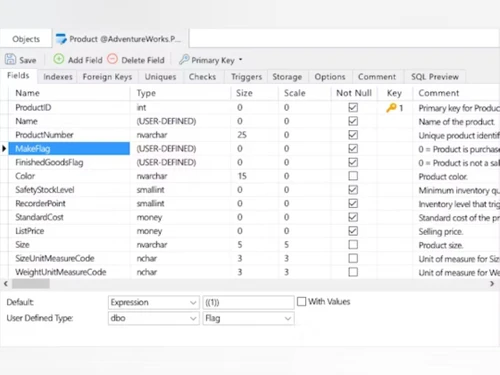
Task: Open the Fields tab
Action: pyautogui.click(x=18, y=76)
